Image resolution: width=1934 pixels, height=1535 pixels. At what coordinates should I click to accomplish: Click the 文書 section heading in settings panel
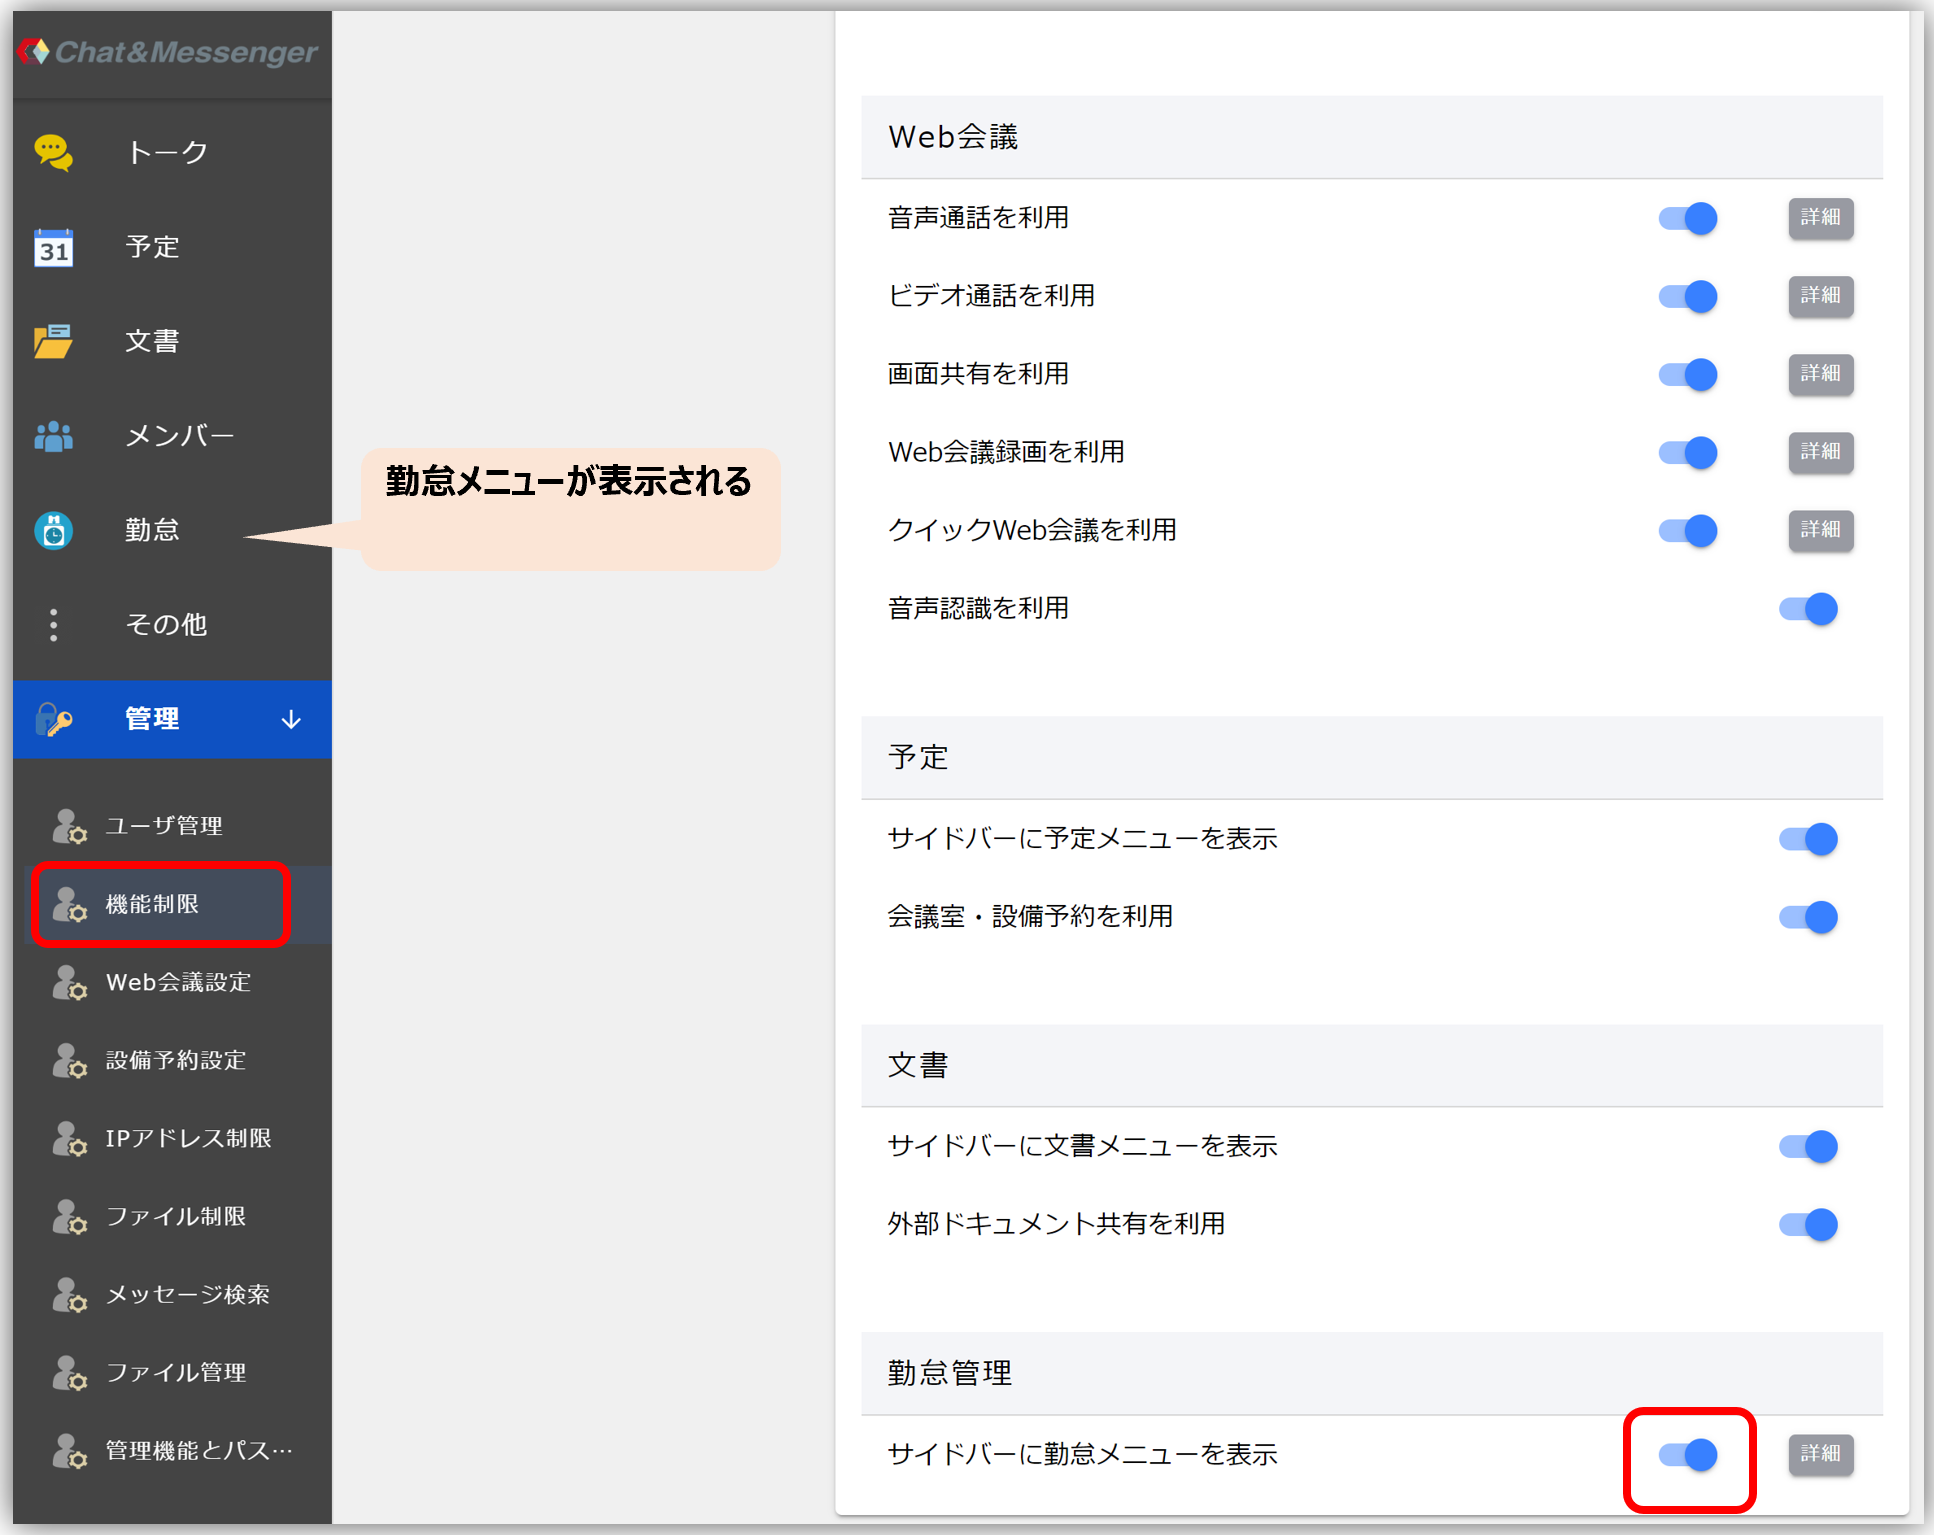pos(918,1065)
